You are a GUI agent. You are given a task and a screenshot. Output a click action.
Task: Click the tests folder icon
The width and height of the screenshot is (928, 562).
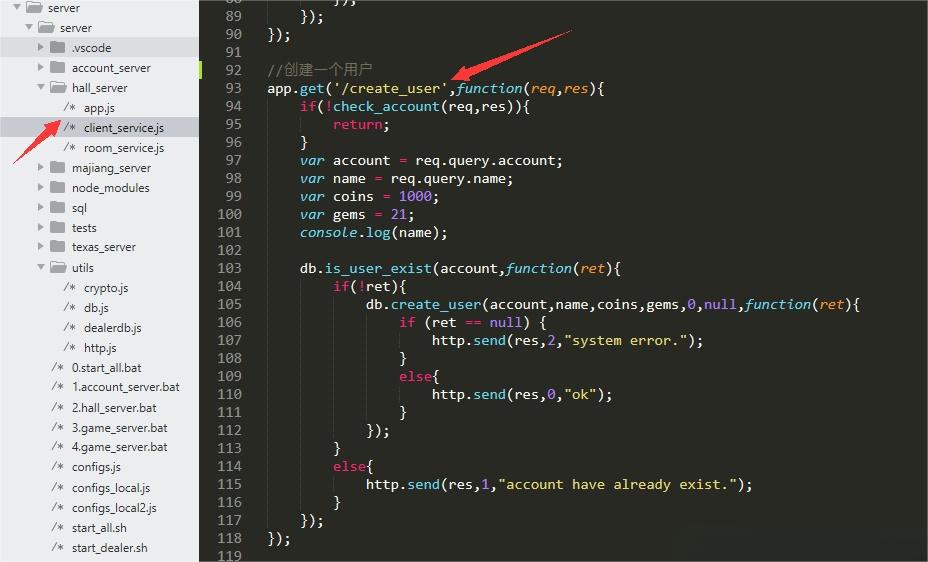[57, 227]
